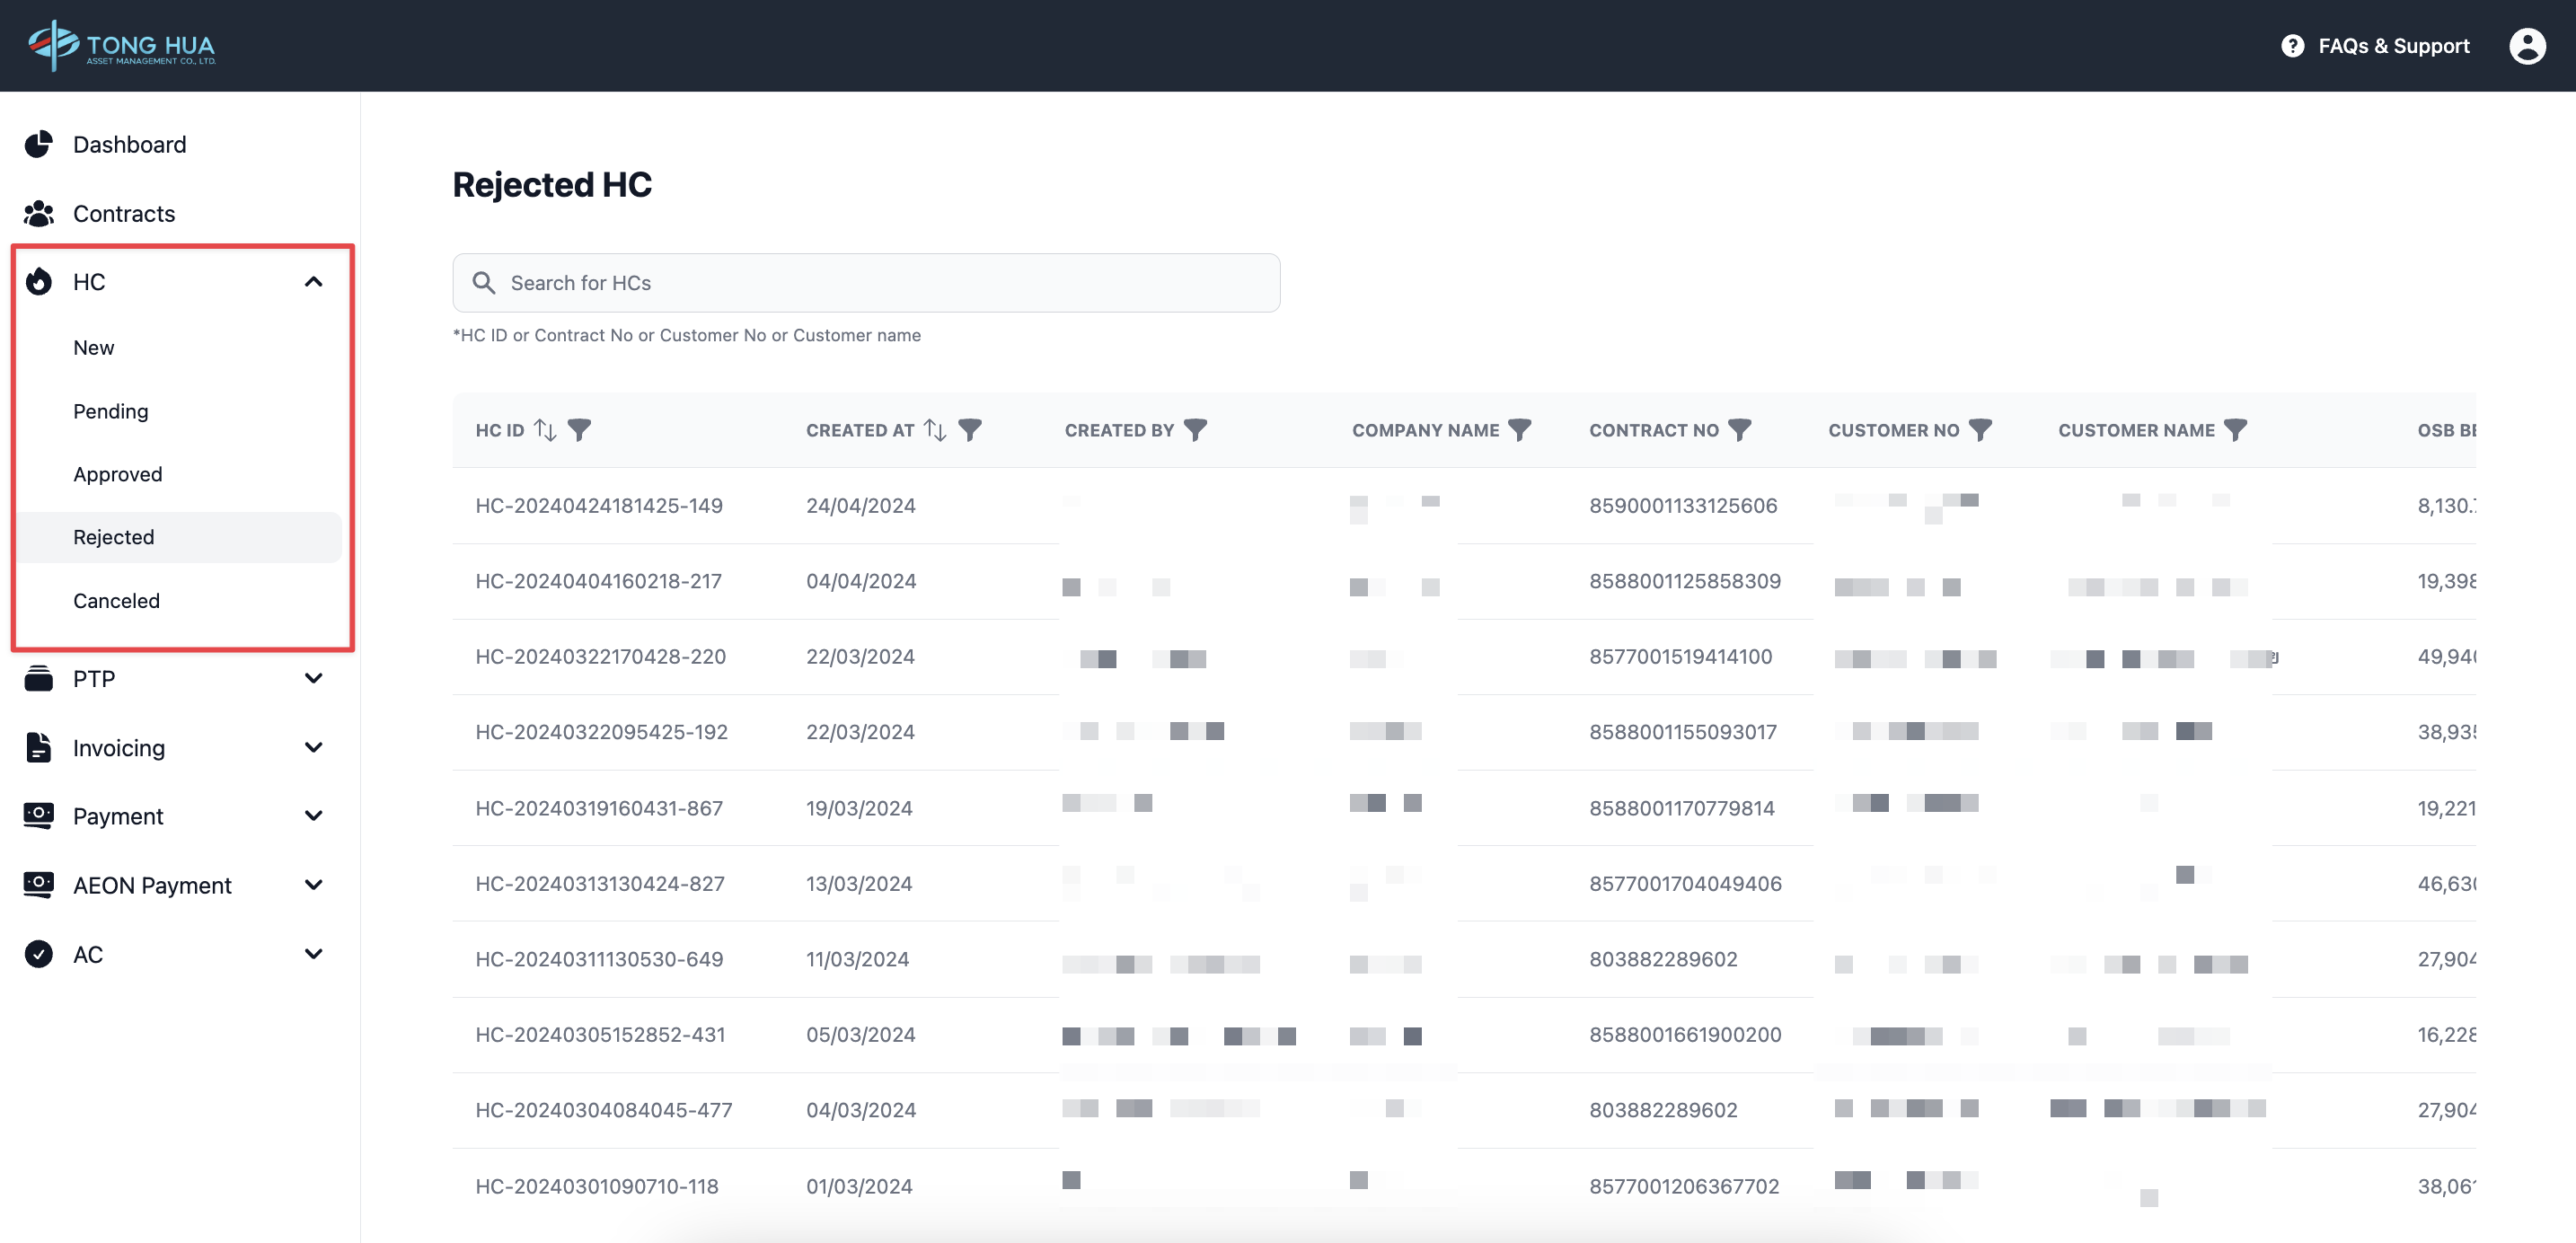
Task: Open the user account avatar icon
Action: [2527, 46]
